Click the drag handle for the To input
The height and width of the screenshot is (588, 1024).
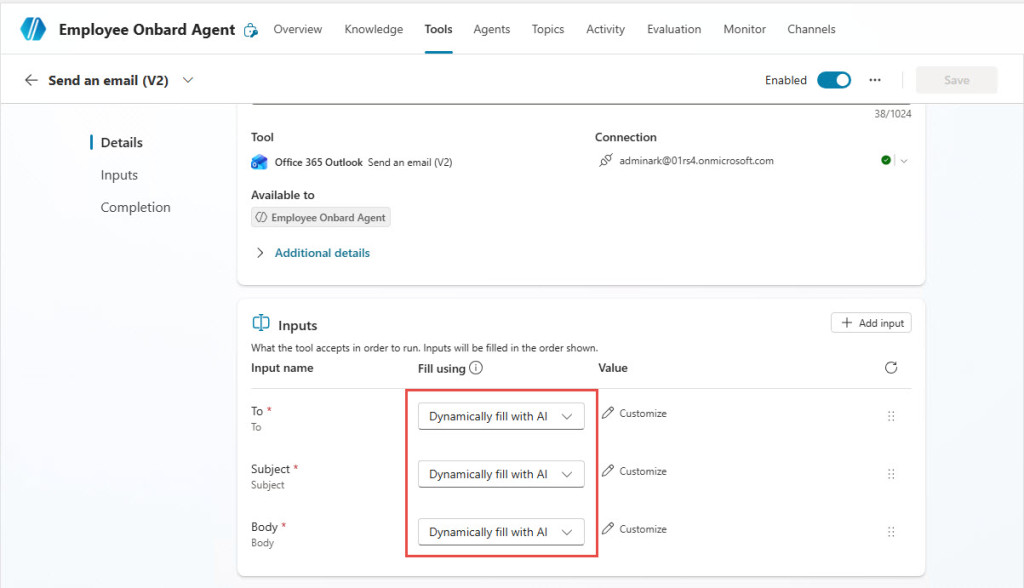pyautogui.click(x=891, y=416)
